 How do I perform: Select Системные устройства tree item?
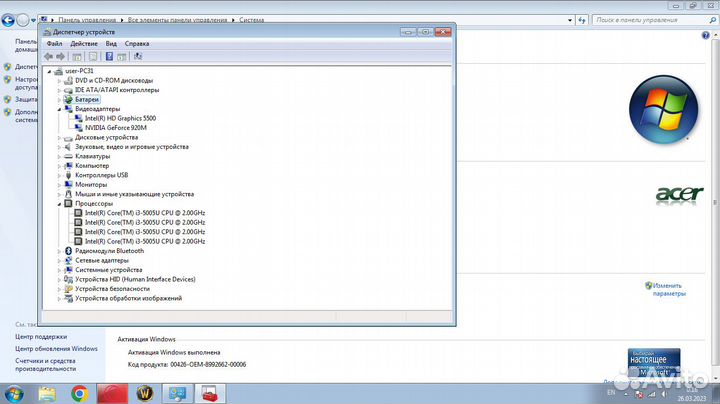coord(109,270)
